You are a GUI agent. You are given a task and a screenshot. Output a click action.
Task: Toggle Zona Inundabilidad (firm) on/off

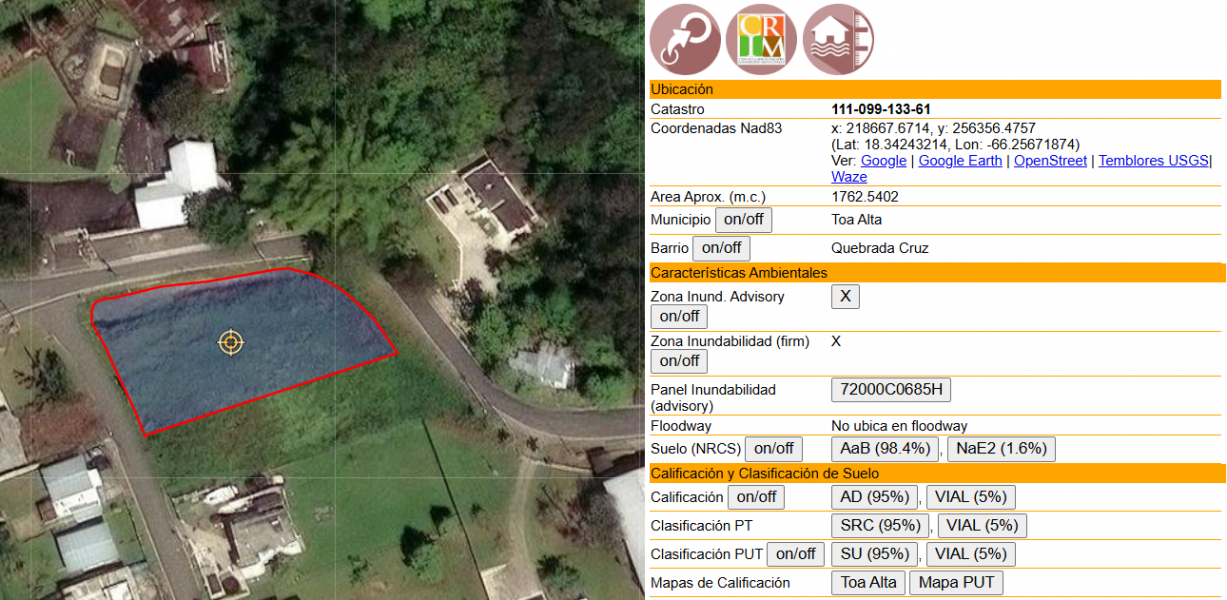click(x=679, y=361)
